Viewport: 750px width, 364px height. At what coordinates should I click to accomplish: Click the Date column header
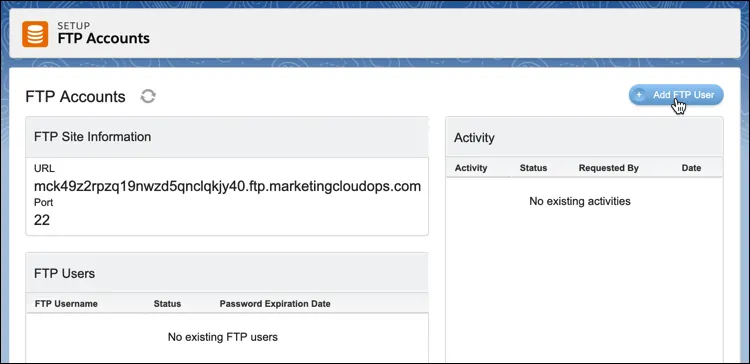point(691,168)
